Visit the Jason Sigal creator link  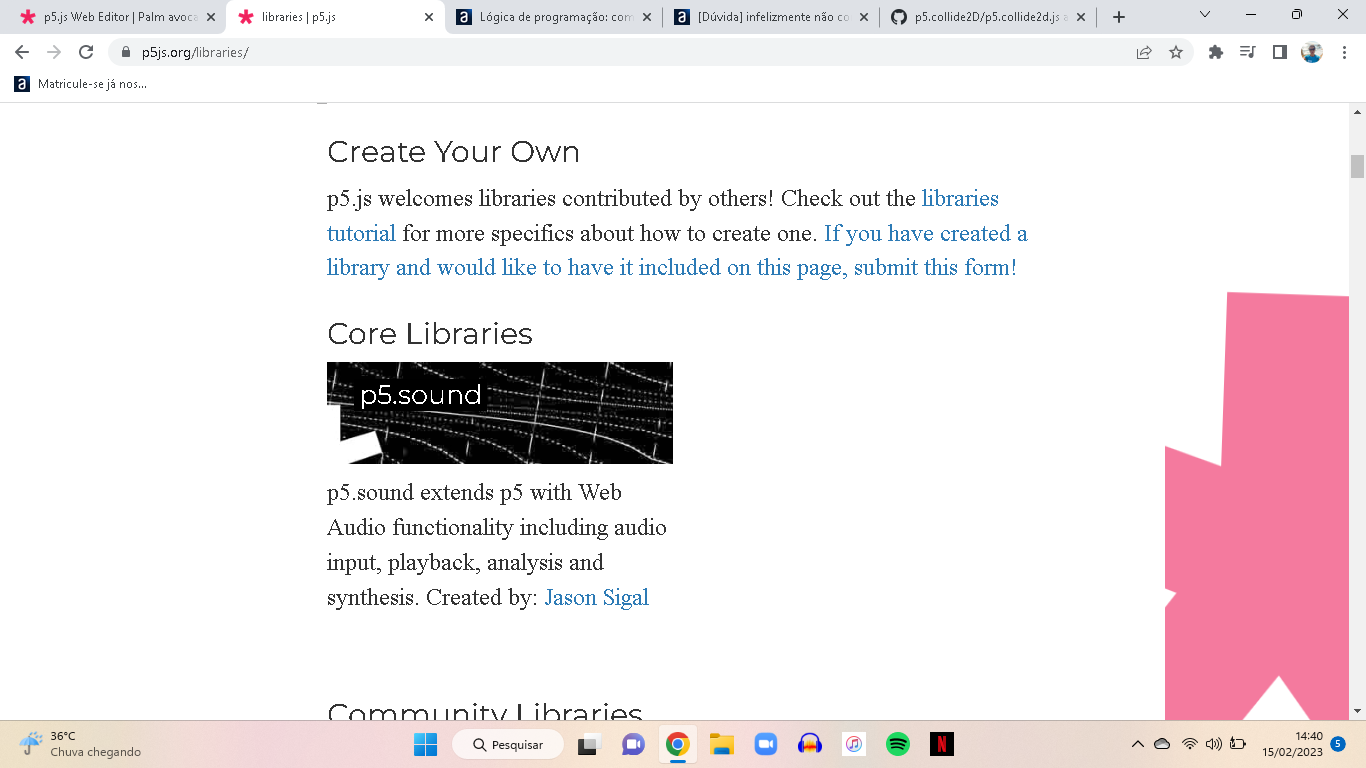(x=597, y=598)
